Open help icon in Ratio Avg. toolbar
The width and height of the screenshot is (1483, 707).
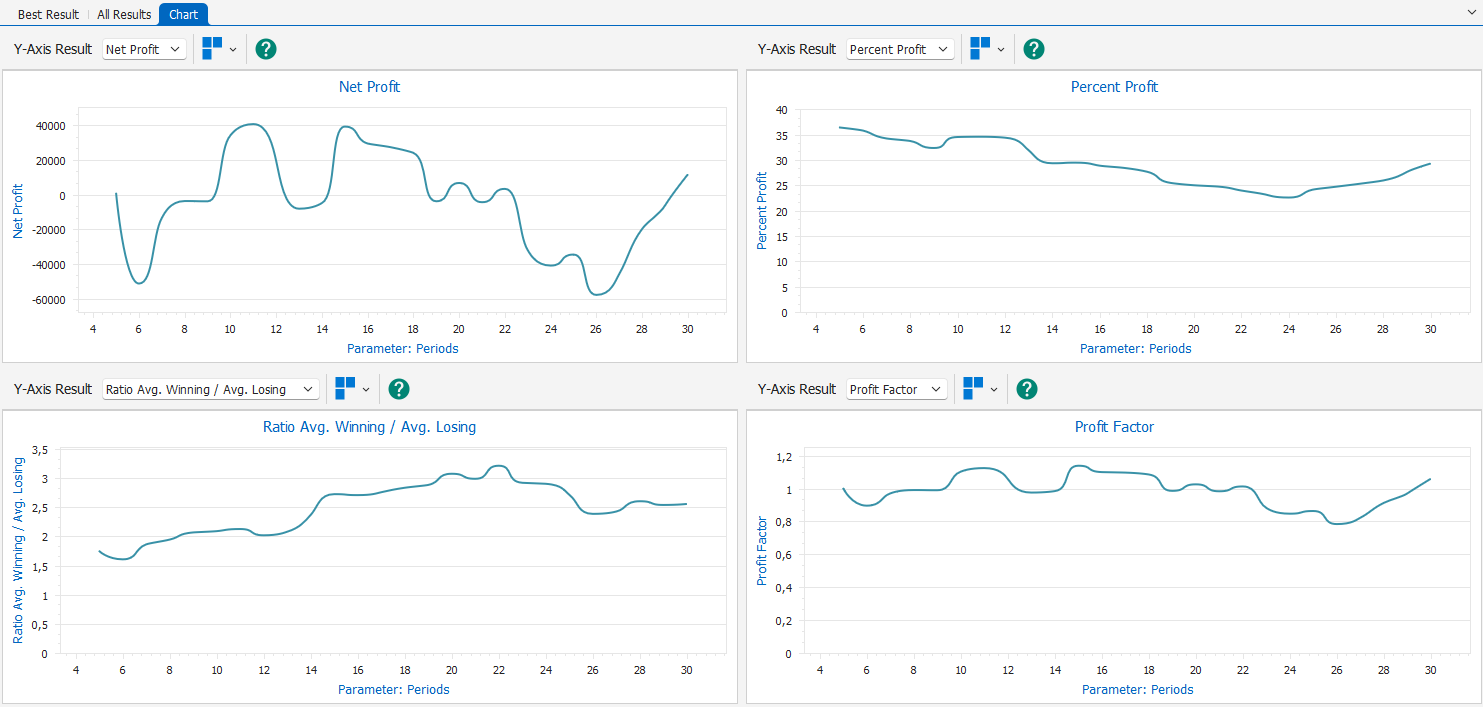399,389
